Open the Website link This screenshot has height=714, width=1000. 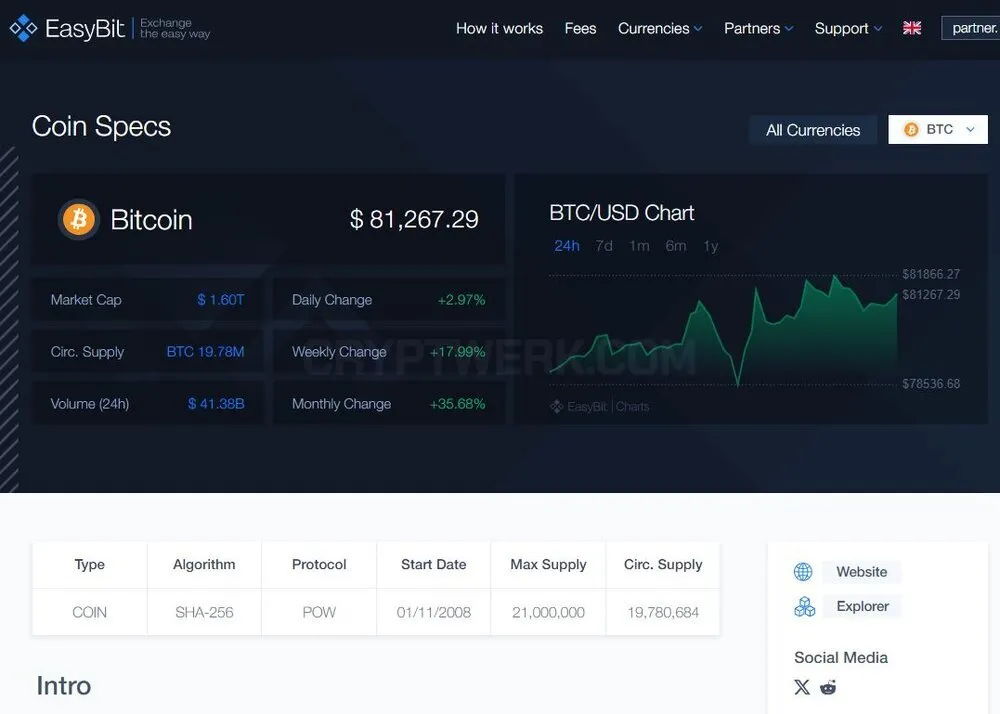[x=862, y=572]
